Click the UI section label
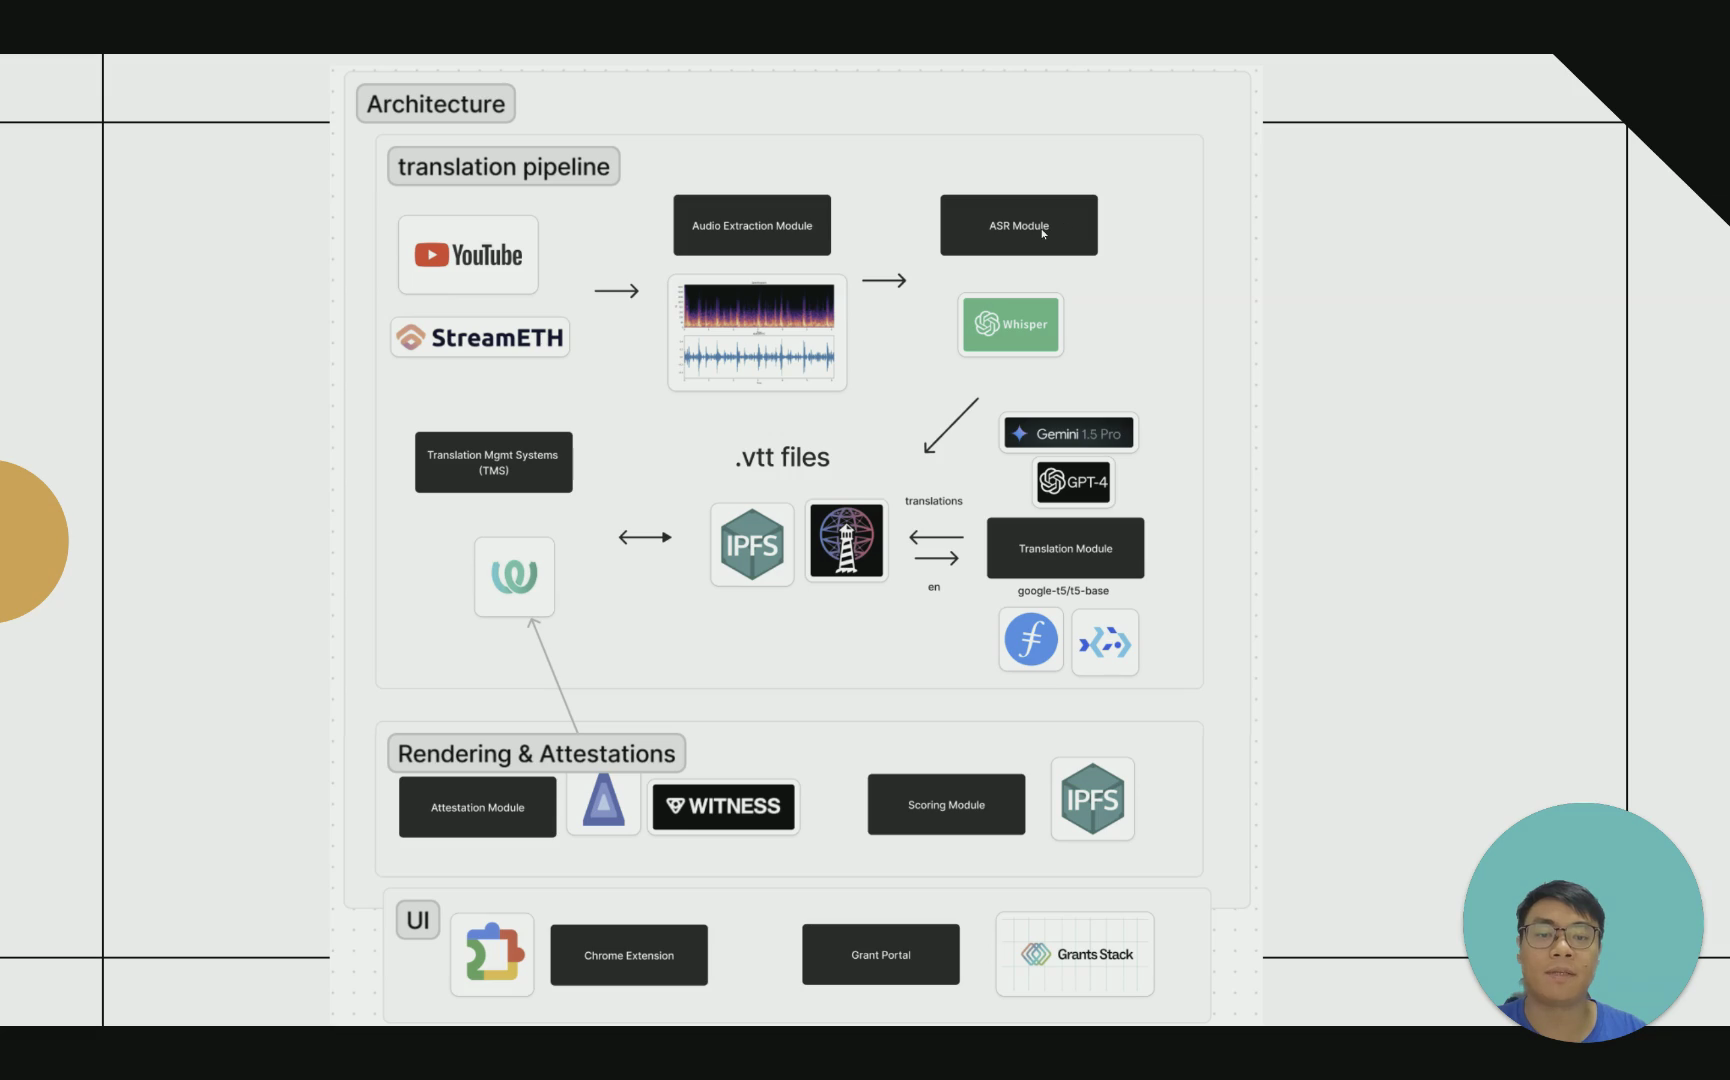 418,920
